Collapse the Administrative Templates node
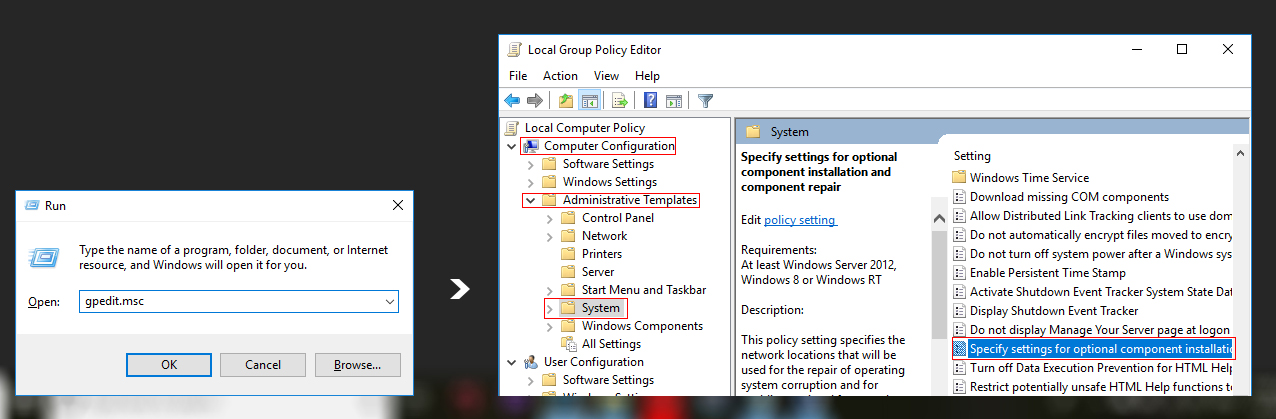Viewport: 1276px width, 419px height. pyautogui.click(x=530, y=200)
